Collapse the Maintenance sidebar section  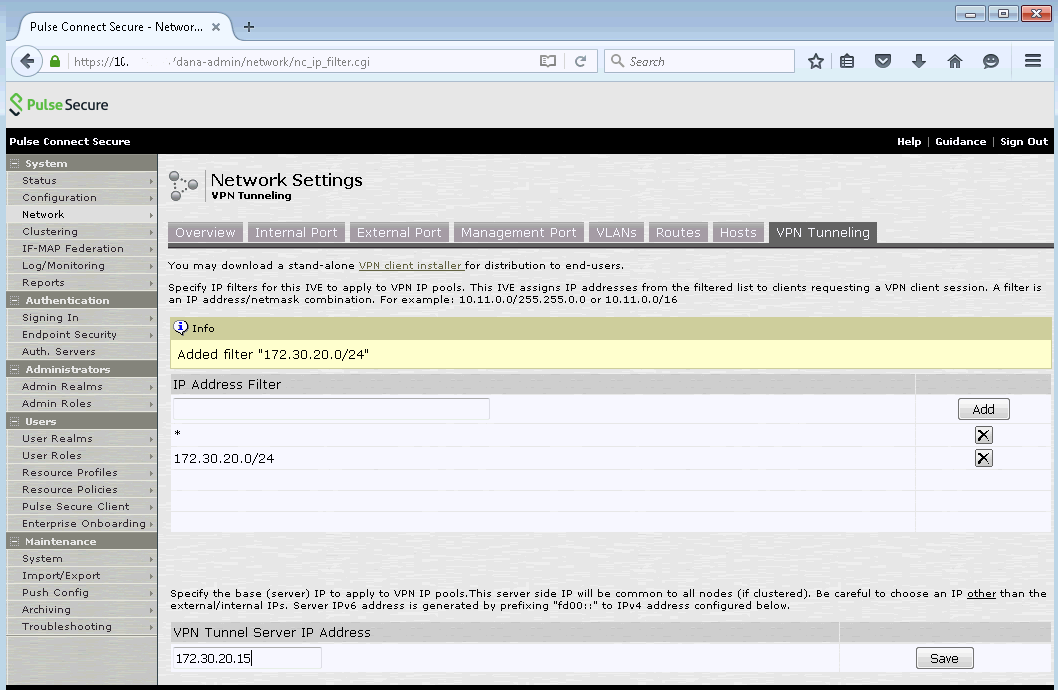pos(15,541)
